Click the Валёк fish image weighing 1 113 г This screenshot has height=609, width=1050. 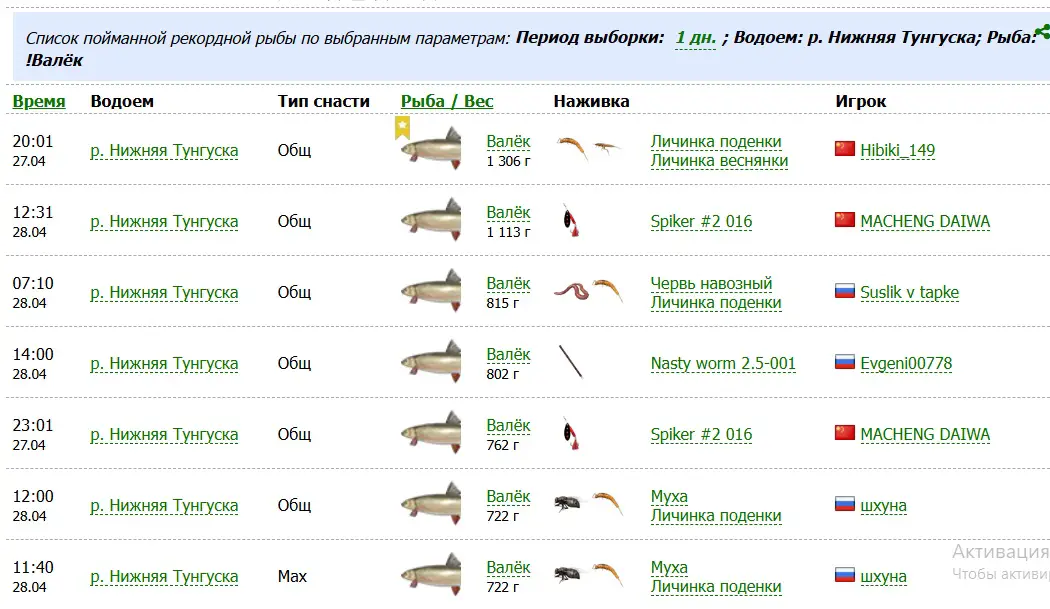click(432, 220)
